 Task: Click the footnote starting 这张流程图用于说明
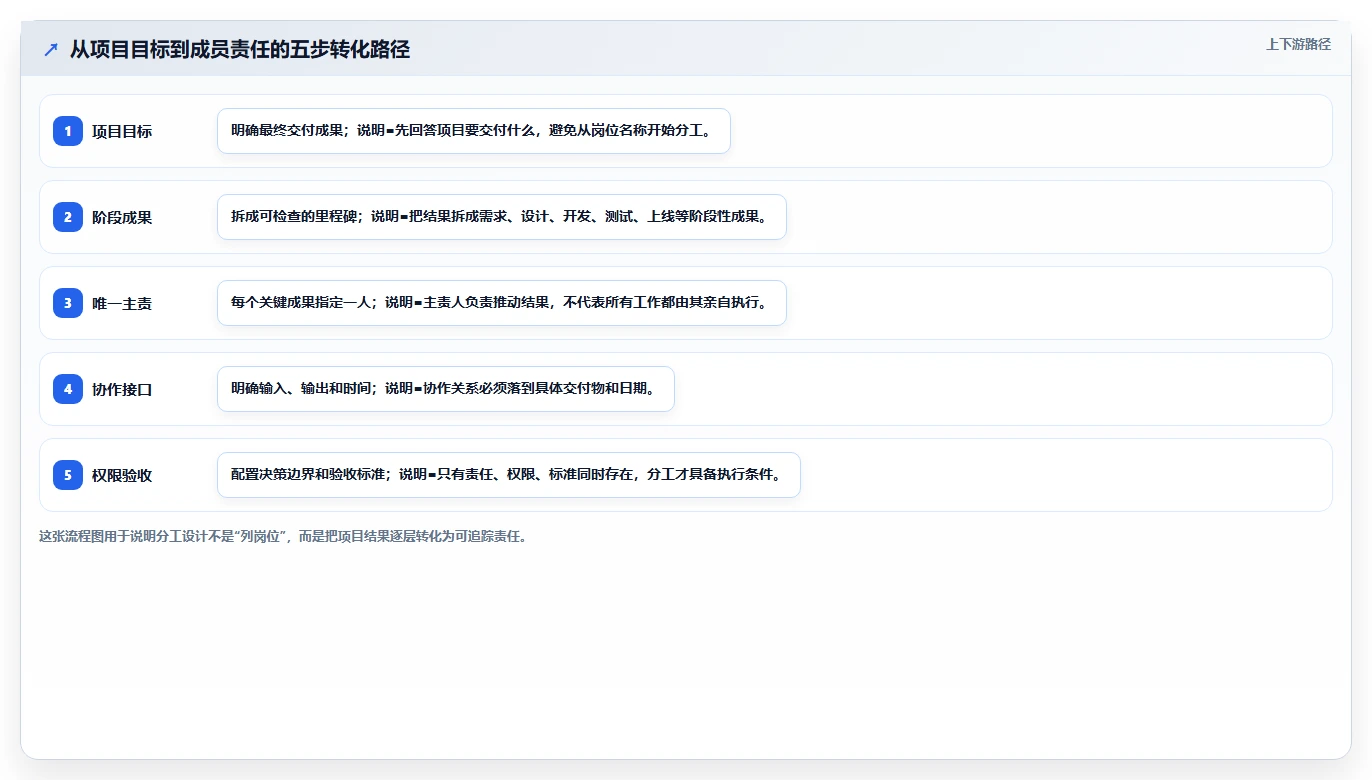pos(283,536)
